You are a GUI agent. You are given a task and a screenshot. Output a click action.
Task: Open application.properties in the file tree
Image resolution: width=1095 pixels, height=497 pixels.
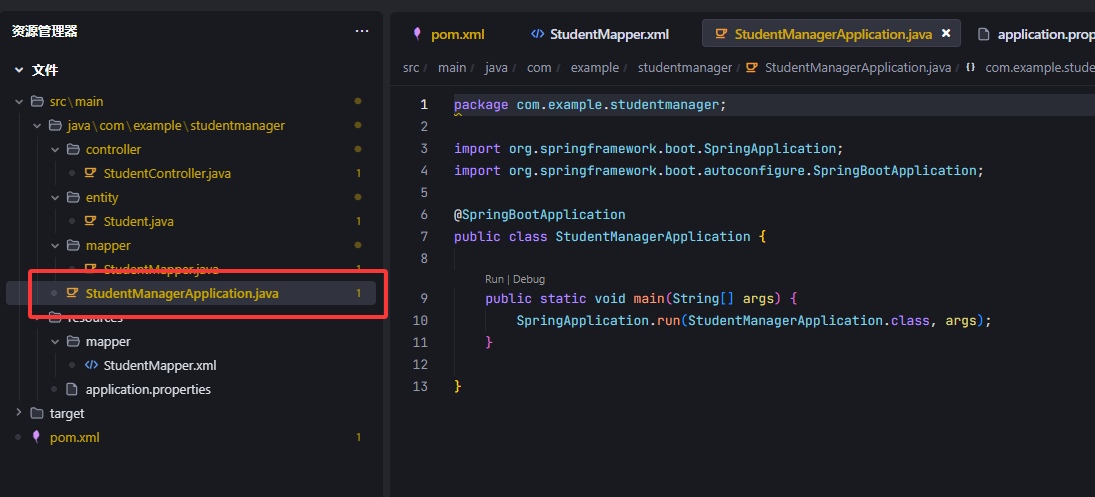pyautogui.click(x=148, y=389)
